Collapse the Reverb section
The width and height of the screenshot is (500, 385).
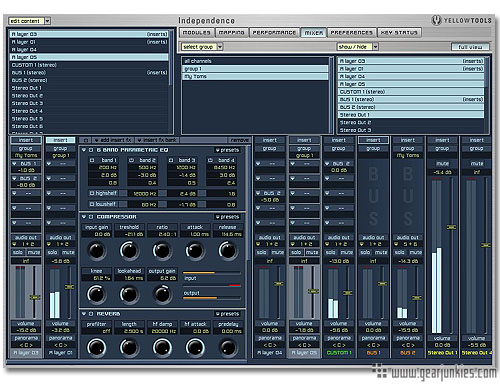pyautogui.click(x=84, y=314)
